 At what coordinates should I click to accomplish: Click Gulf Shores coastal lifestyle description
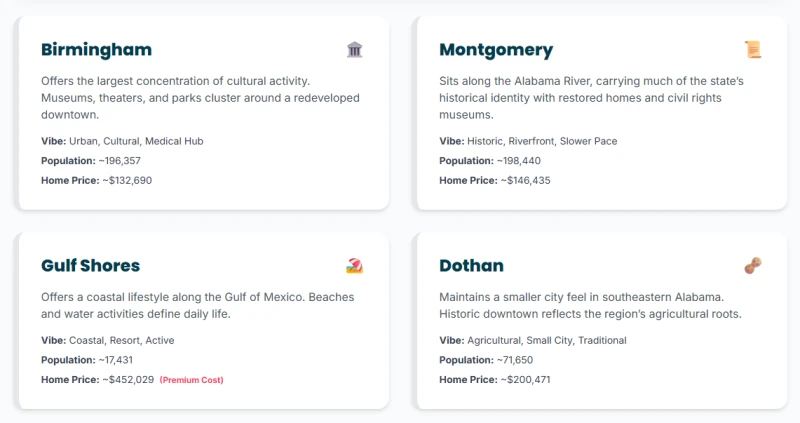[197, 305]
